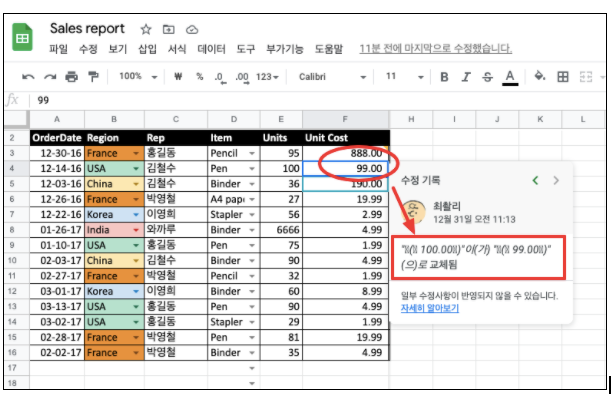Open the borders grid icon
The image size is (616, 398).
pos(563,77)
